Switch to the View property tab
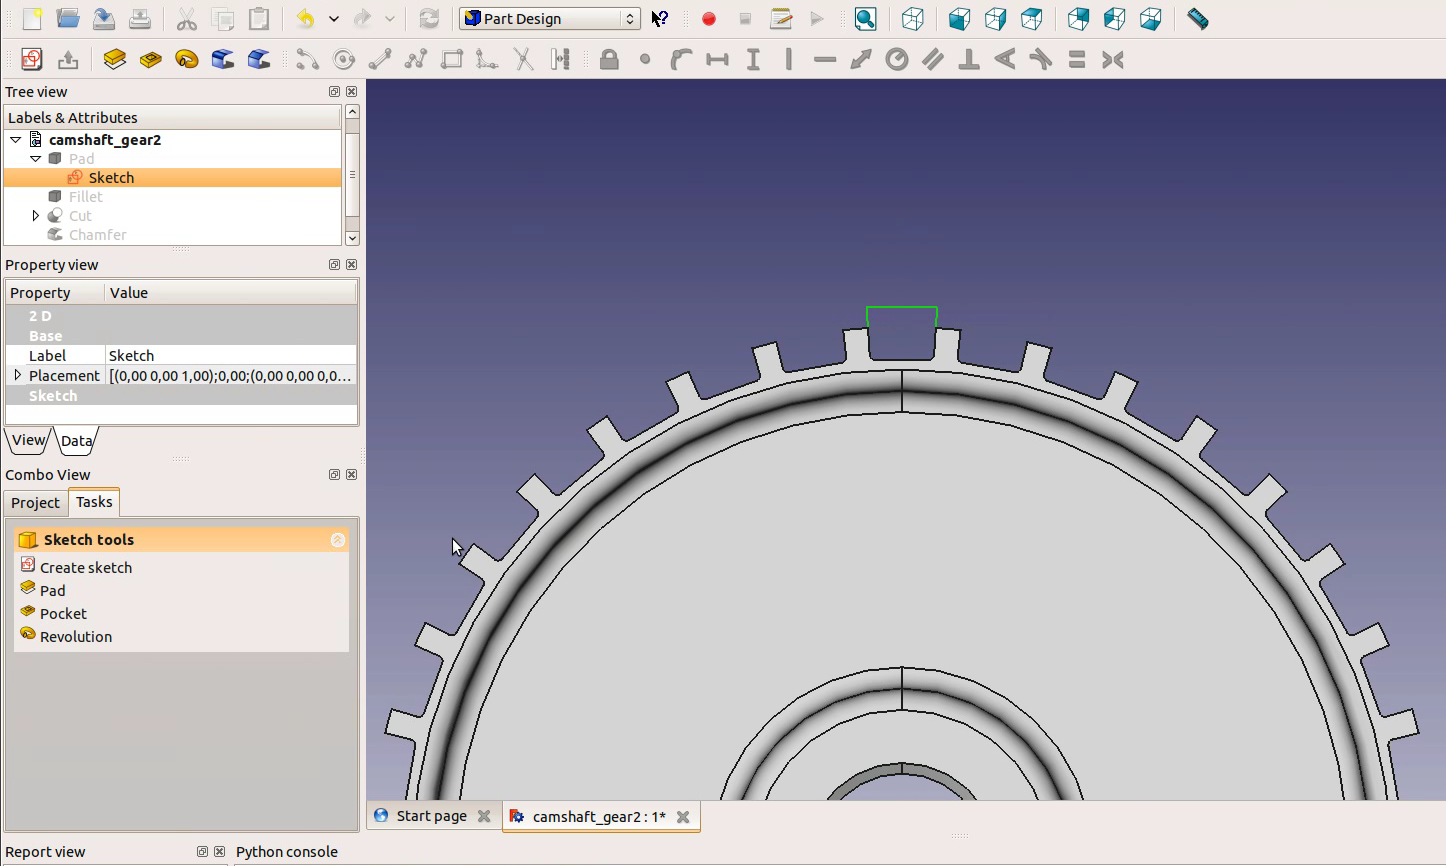This screenshot has width=1446, height=866. tap(28, 440)
